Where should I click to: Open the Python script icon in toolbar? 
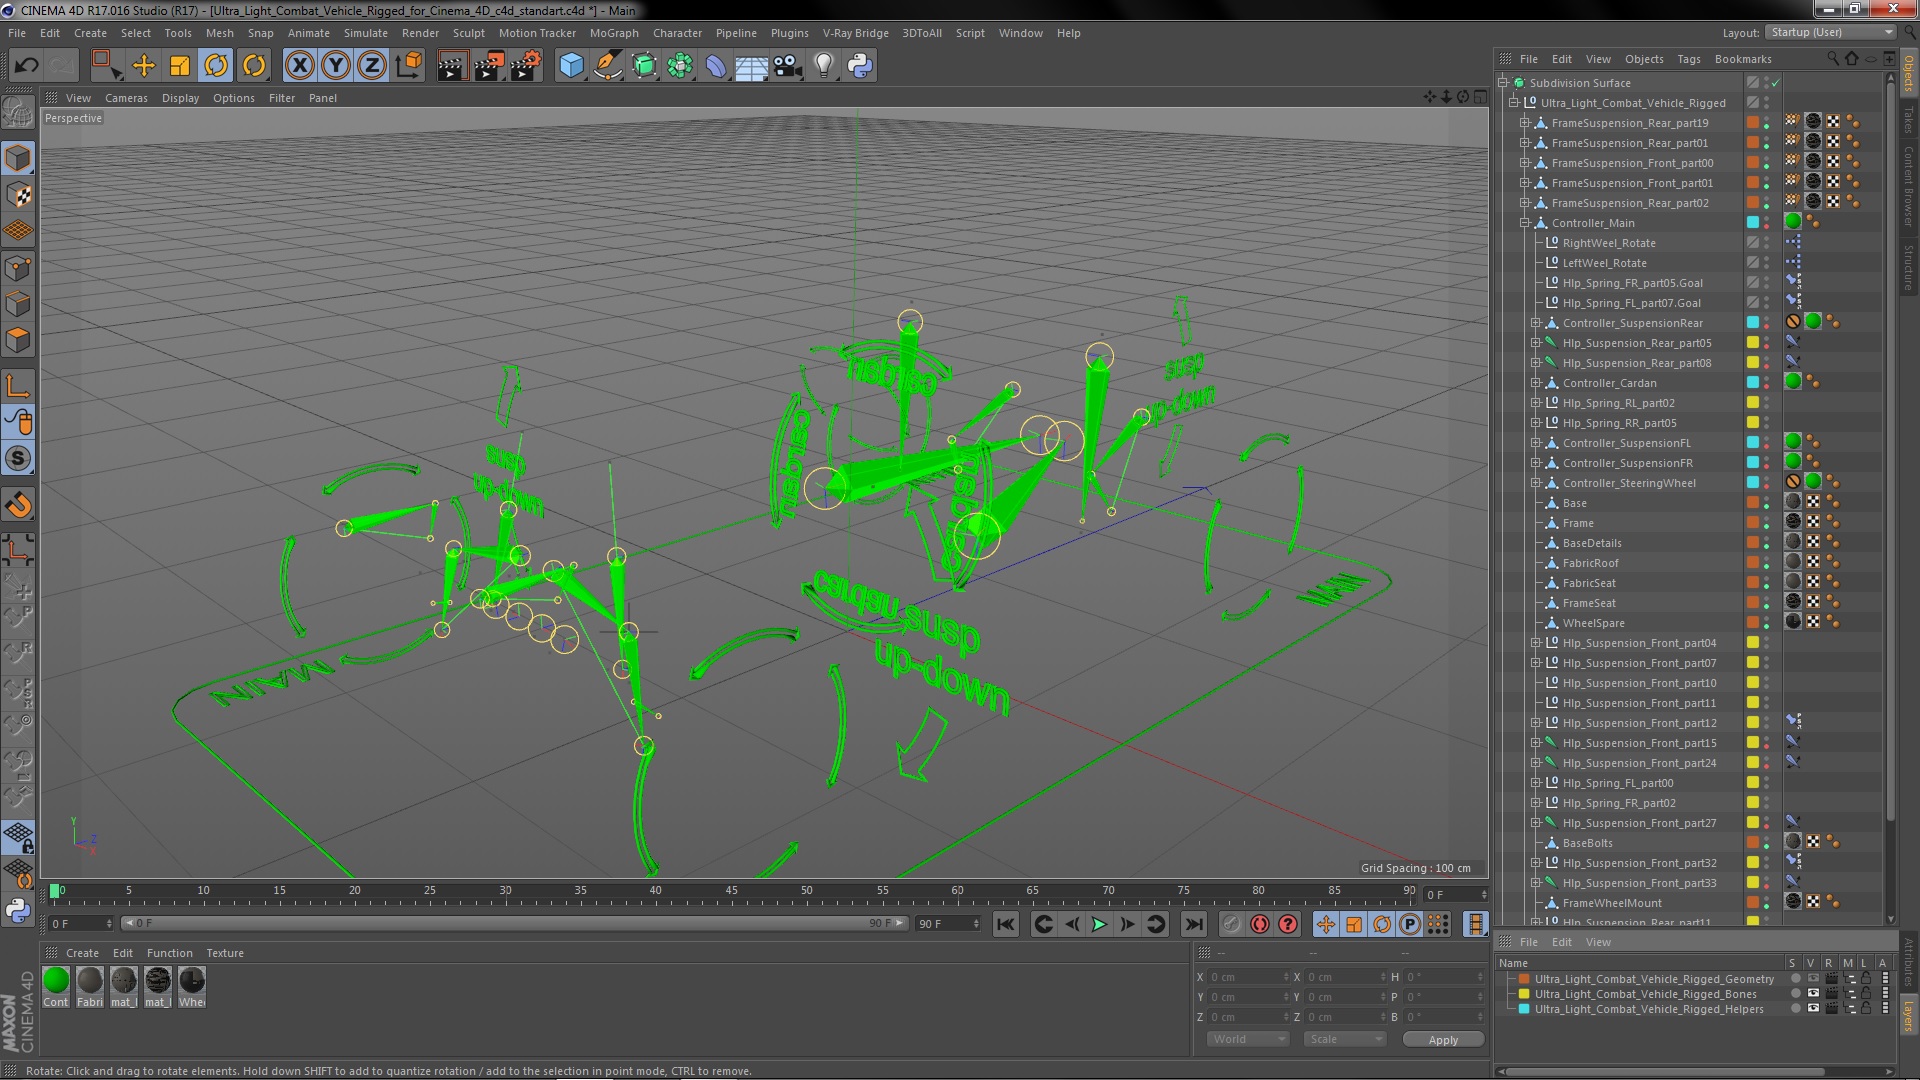[860, 66]
